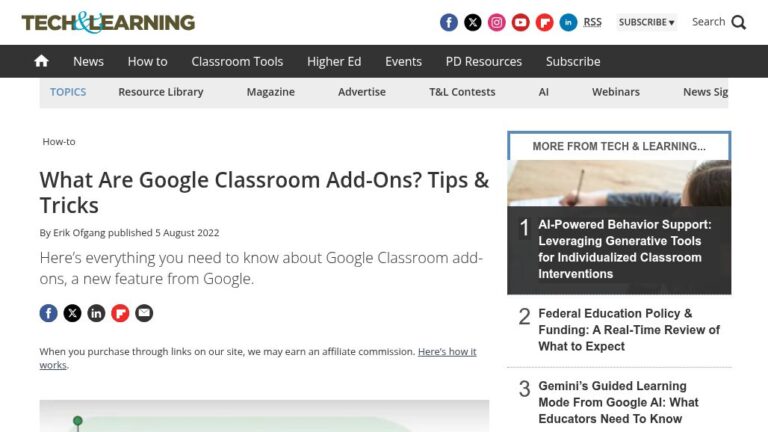The width and height of the screenshot is (768, 432).
Task: Open the Magazine topic link
Action: point(270,92)
